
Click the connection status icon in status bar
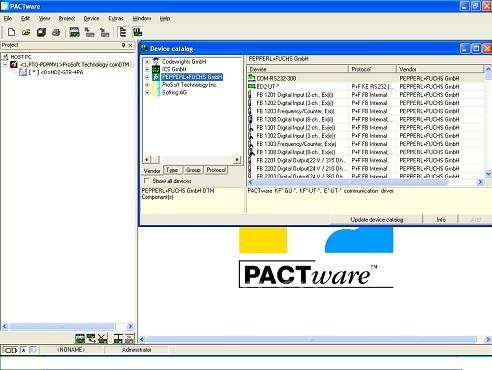(x=10, y=350)
